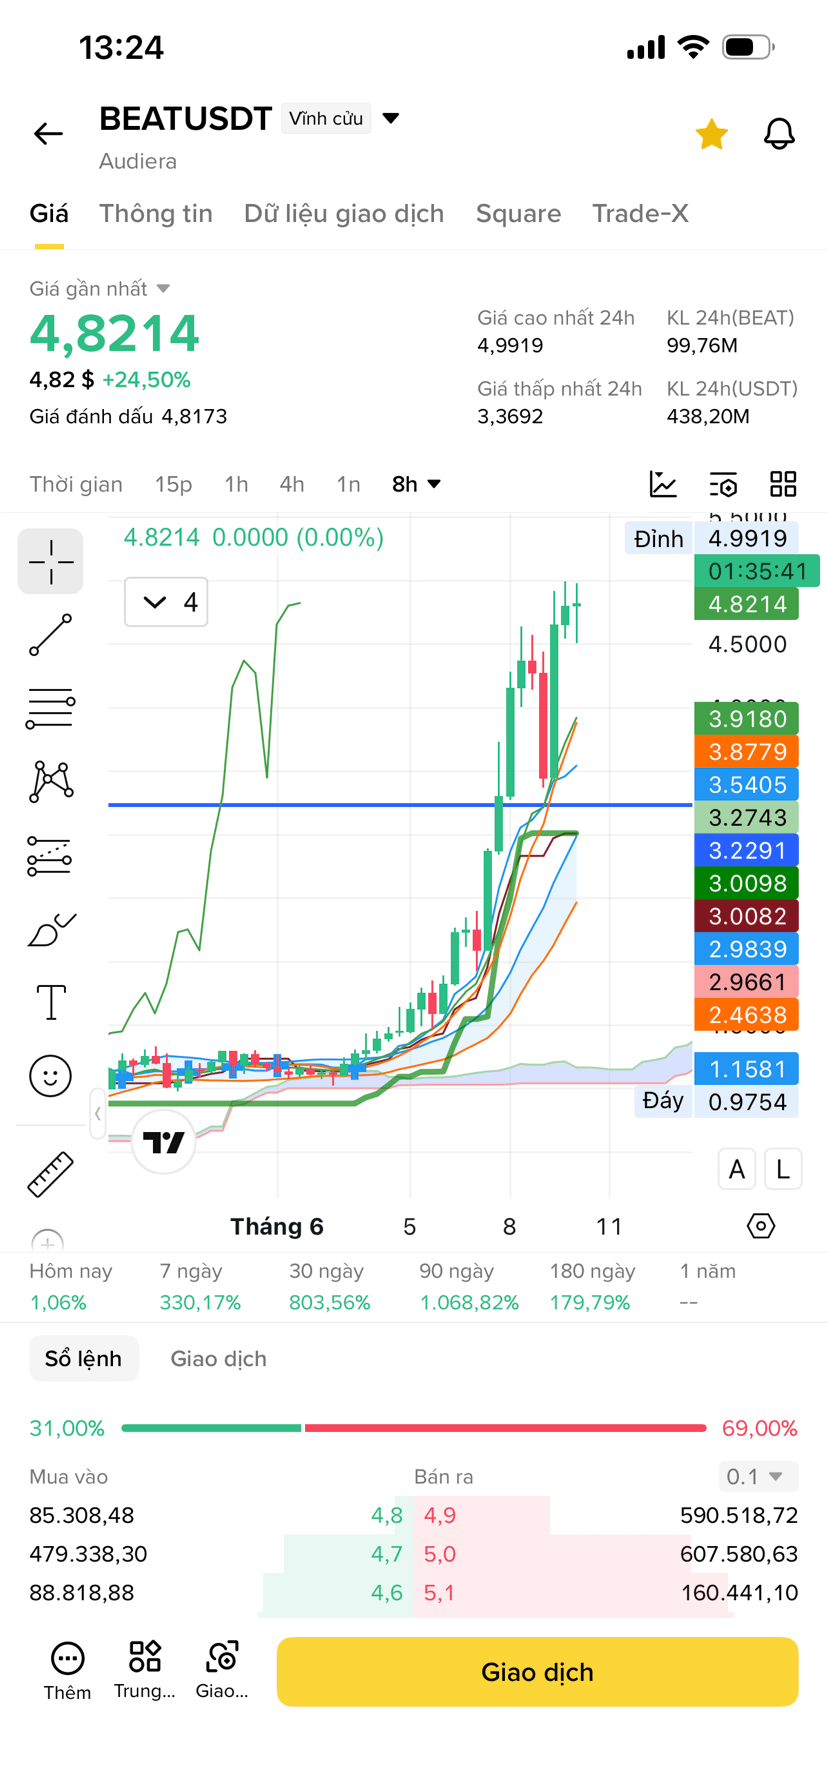
Task: Toggle auto scale with A button
Action: (x=737, y=1169)
